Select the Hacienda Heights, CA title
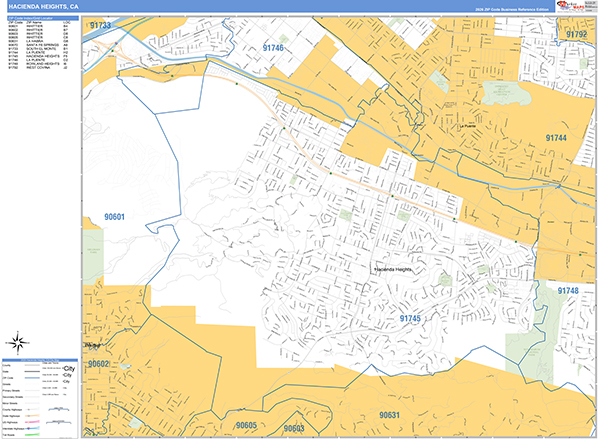Viewport: 600px width, 439px height. pos(42,6)
